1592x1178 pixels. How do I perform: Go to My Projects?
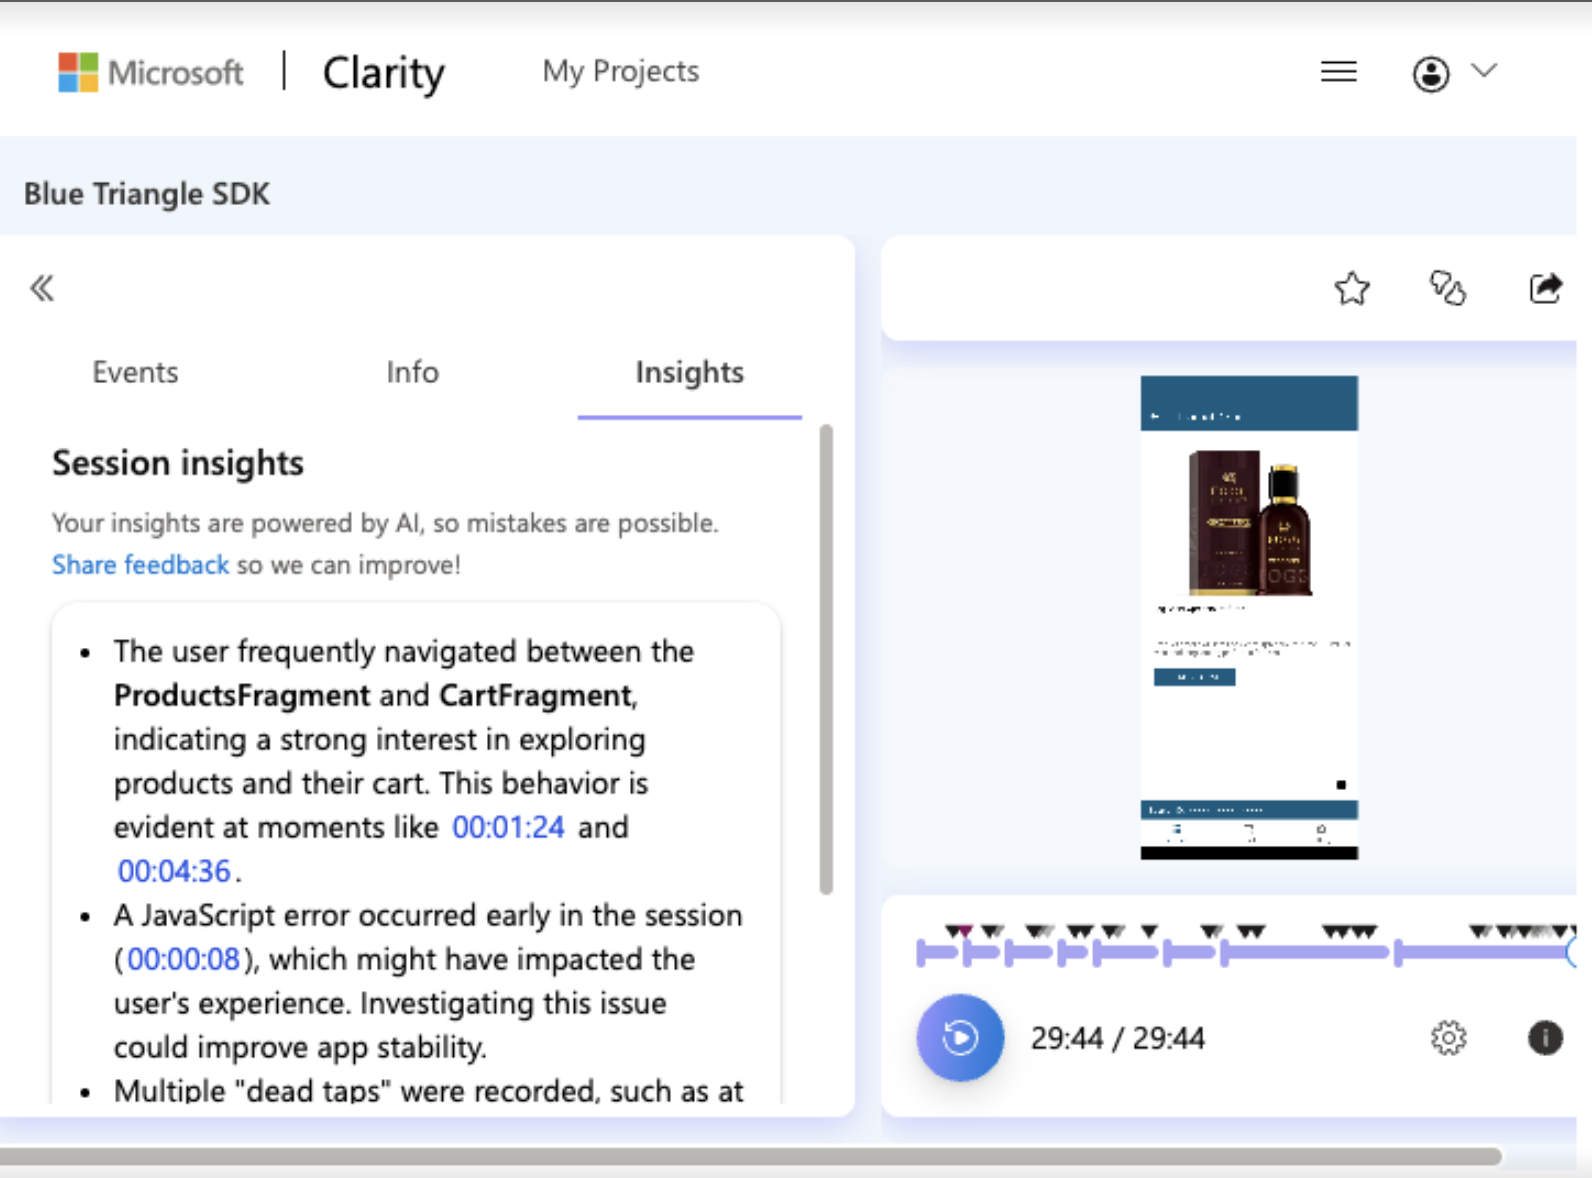(x=620, y=71)
